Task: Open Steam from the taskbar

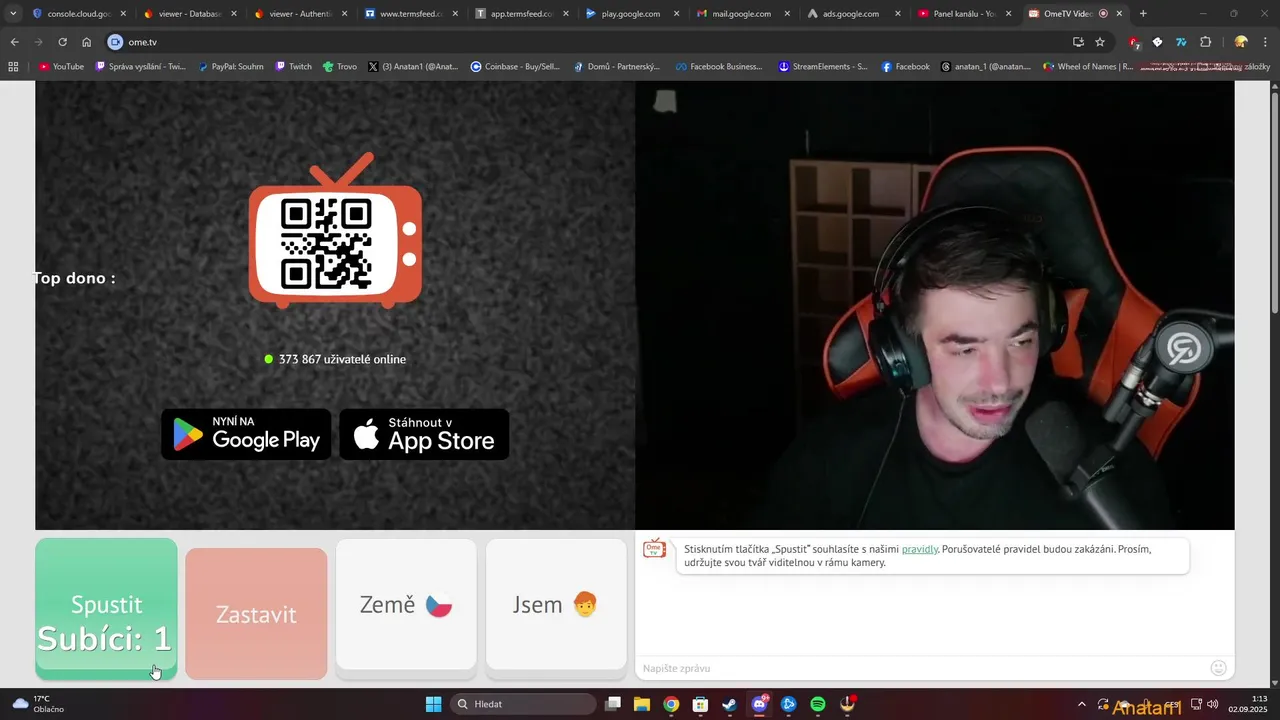Action: point(730,704)
